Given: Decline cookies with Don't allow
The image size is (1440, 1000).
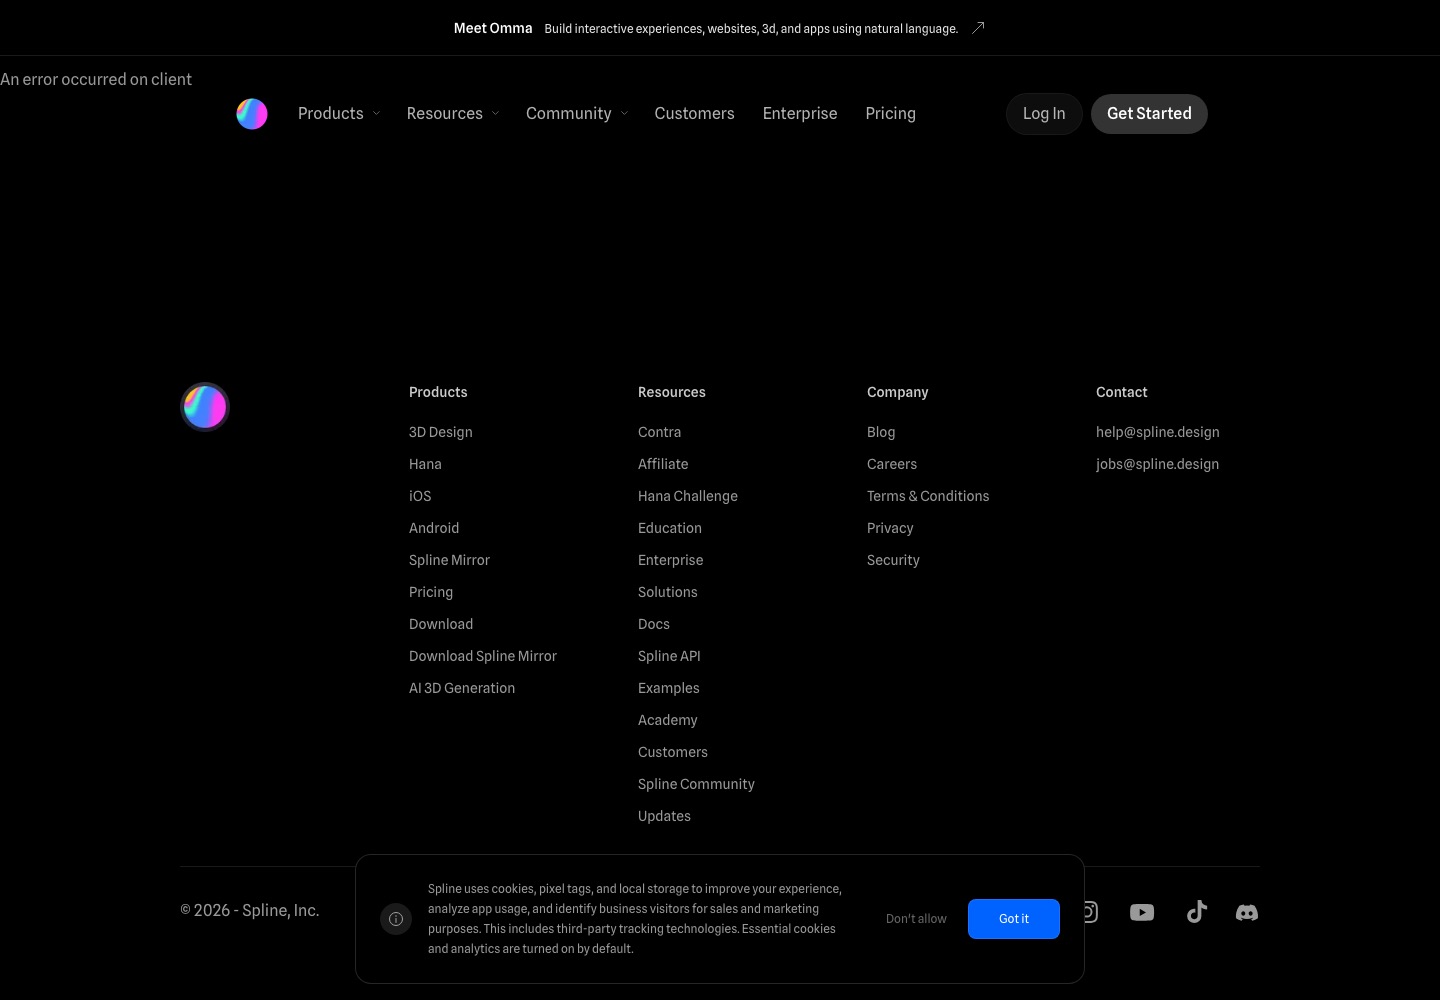Looking at the screenshot, I should click(x=916, y=919).
